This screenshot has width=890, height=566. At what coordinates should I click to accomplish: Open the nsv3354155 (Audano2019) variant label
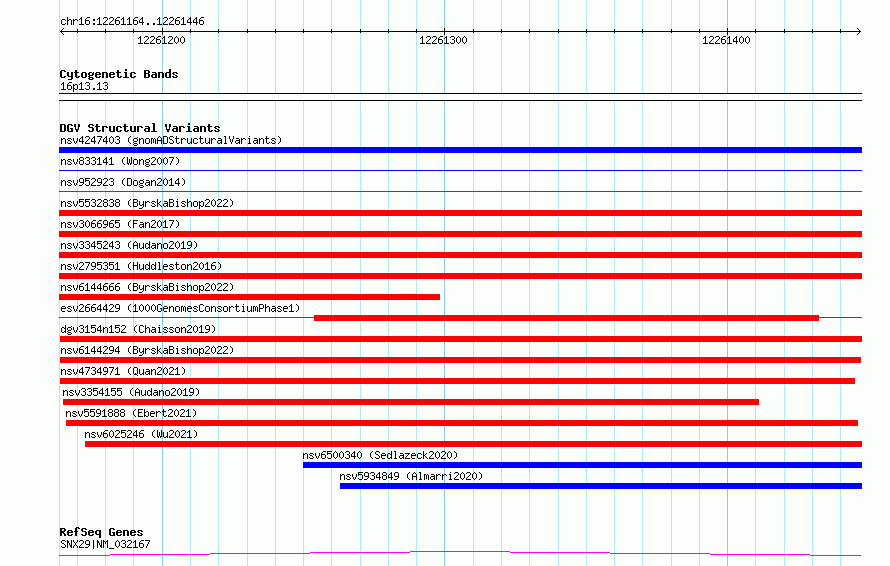click(131, 392)
